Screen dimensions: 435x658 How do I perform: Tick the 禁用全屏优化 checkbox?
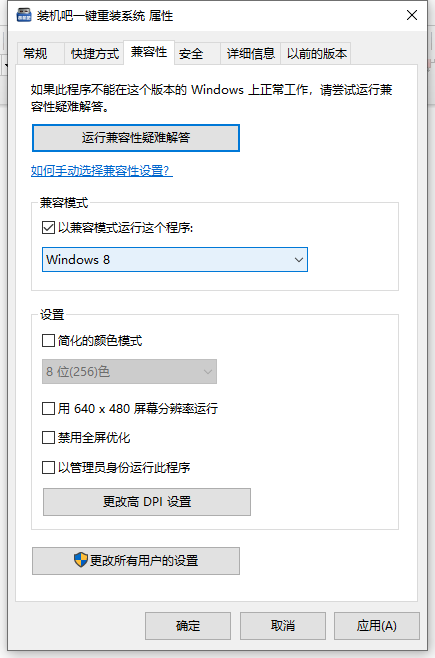(48, 438)
